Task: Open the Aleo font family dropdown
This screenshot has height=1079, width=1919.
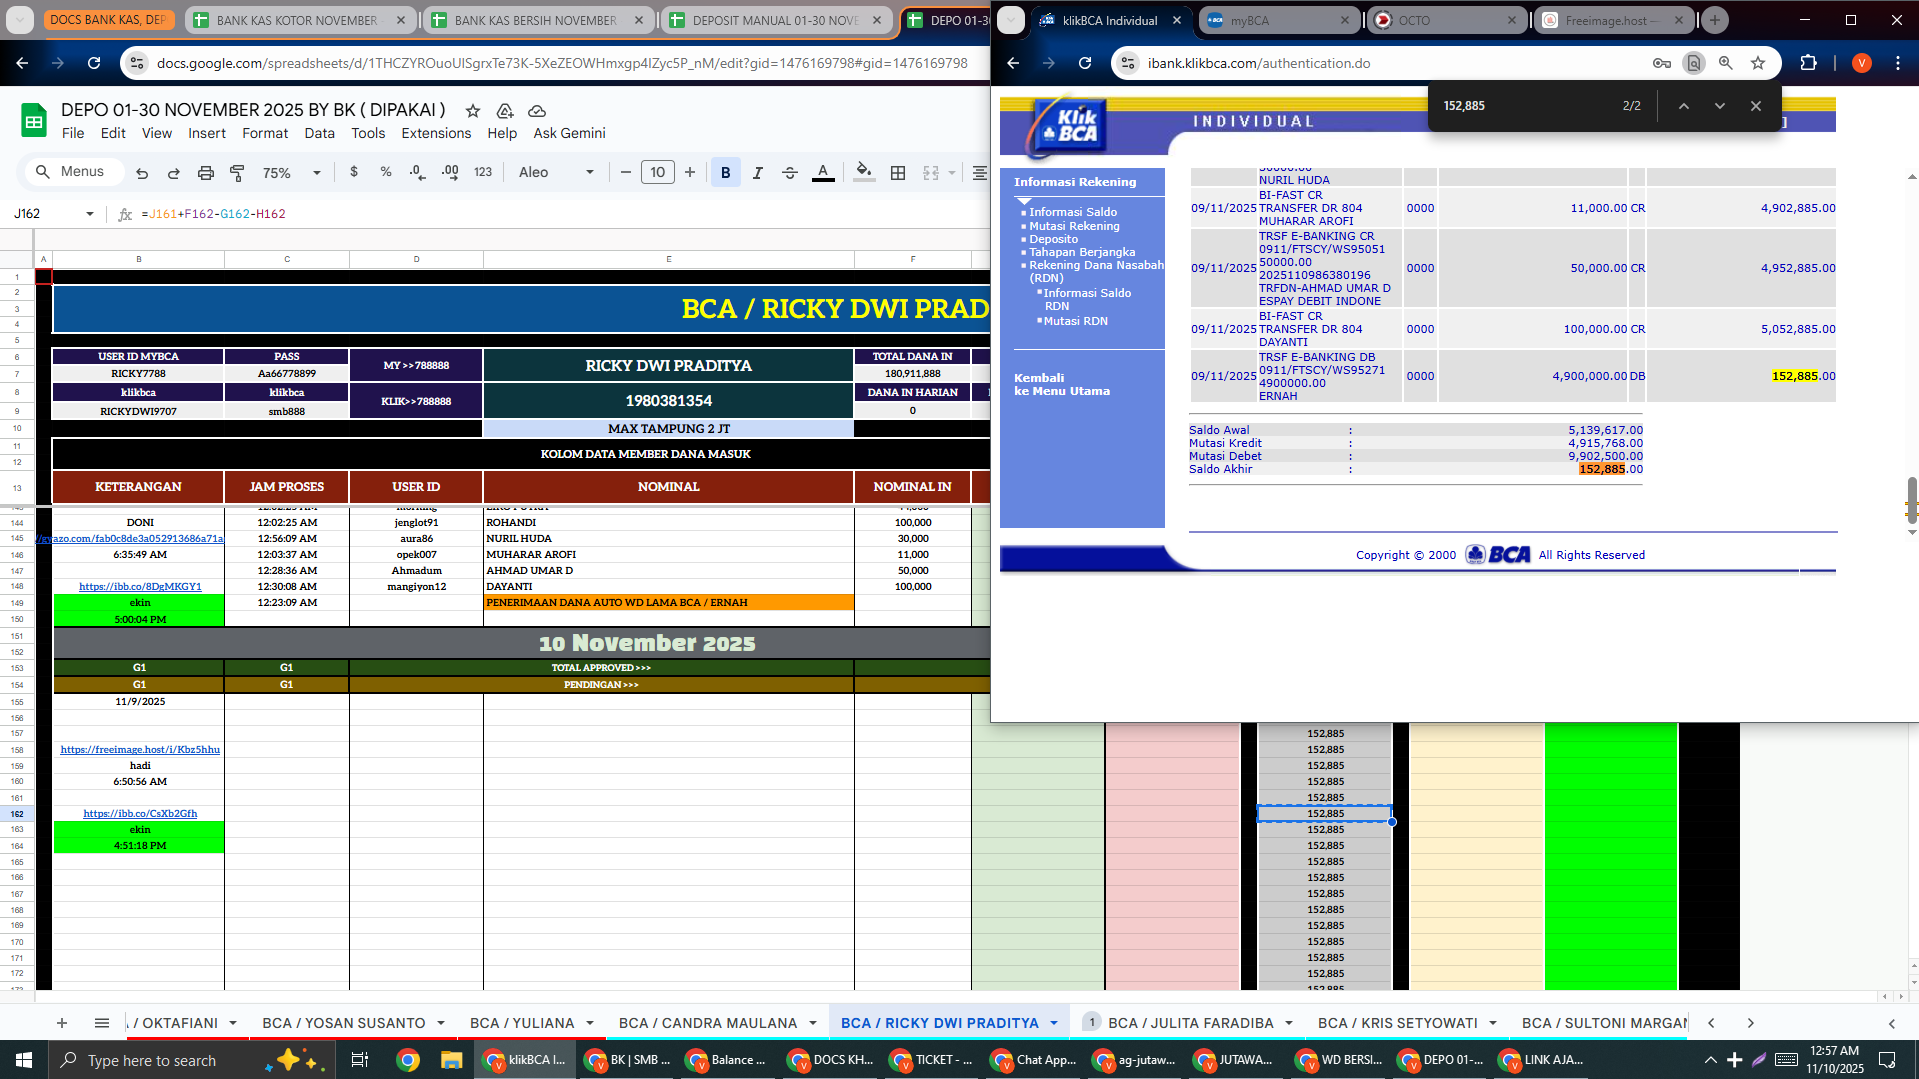Action: [556, 172]
